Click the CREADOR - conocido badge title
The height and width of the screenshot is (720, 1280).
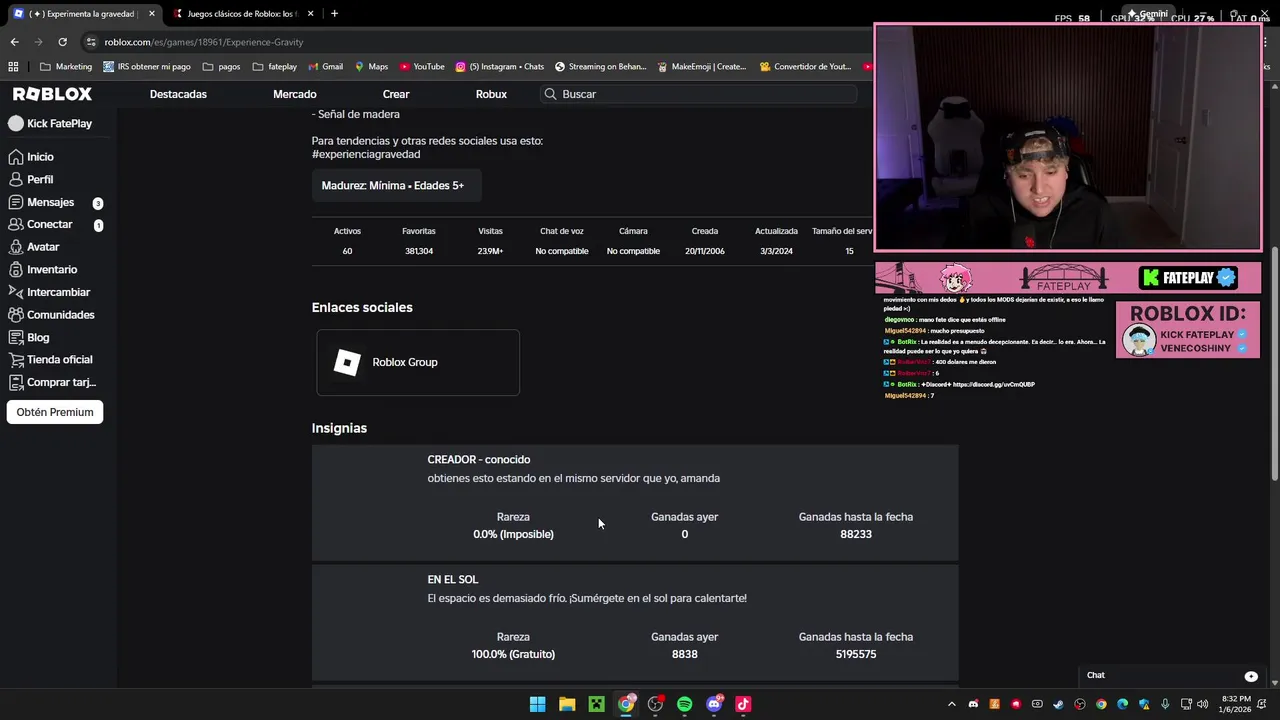click(479, 460)
